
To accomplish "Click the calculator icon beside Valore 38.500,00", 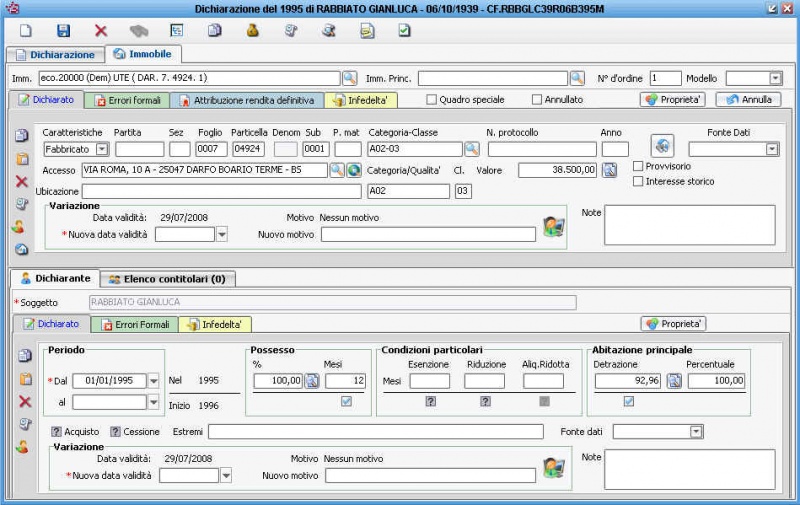I will (609, 170).
